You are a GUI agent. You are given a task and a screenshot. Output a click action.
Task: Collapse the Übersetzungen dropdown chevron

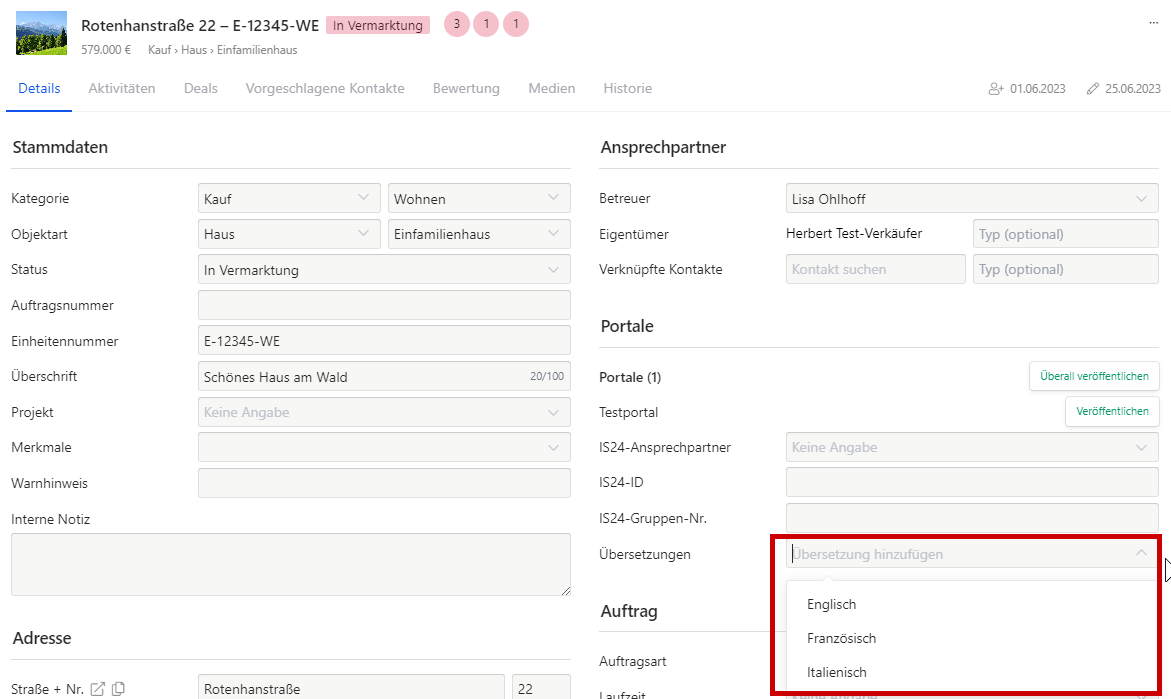click(1141, 553)
